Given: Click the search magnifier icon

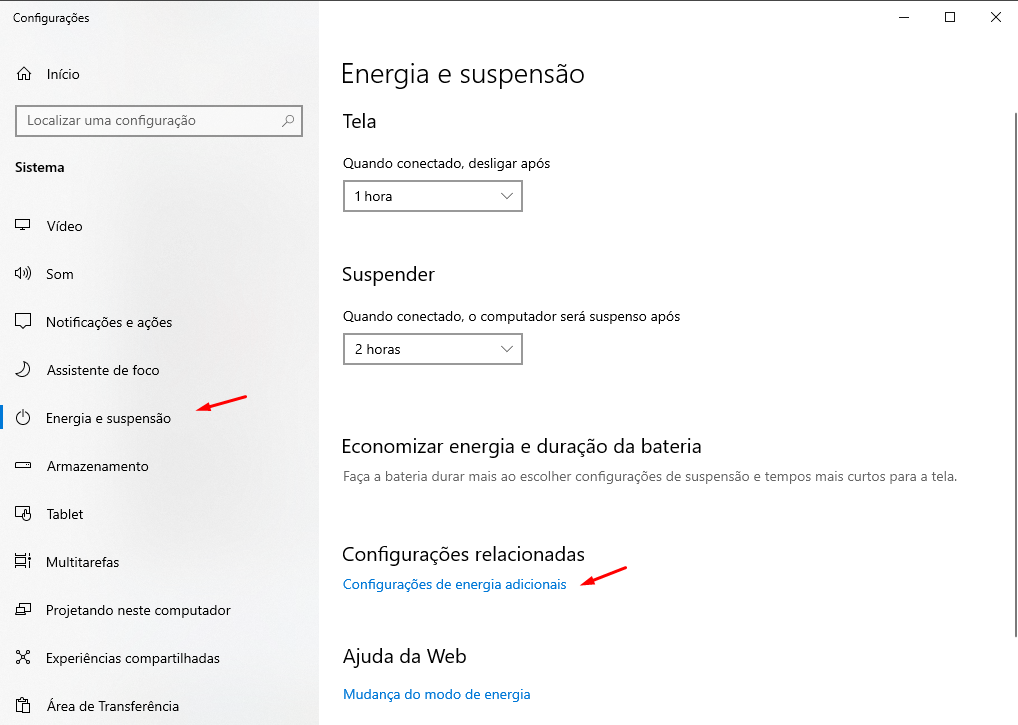Looking at the screenshot, I should (x=288, y=121).
